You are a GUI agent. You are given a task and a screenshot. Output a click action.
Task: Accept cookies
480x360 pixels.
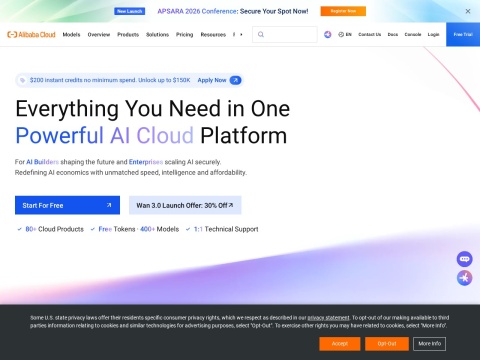[340, 344]
